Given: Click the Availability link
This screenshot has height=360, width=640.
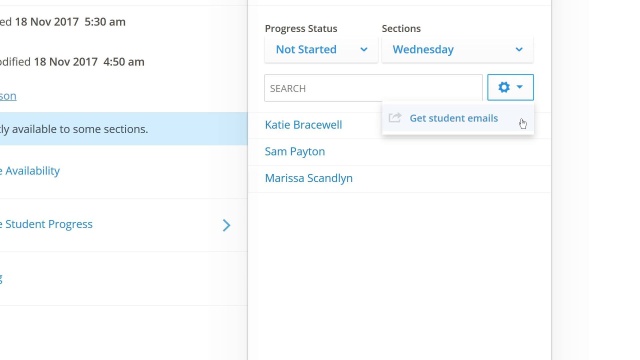Looking at the screenshot, I should (x=30, y=171).
